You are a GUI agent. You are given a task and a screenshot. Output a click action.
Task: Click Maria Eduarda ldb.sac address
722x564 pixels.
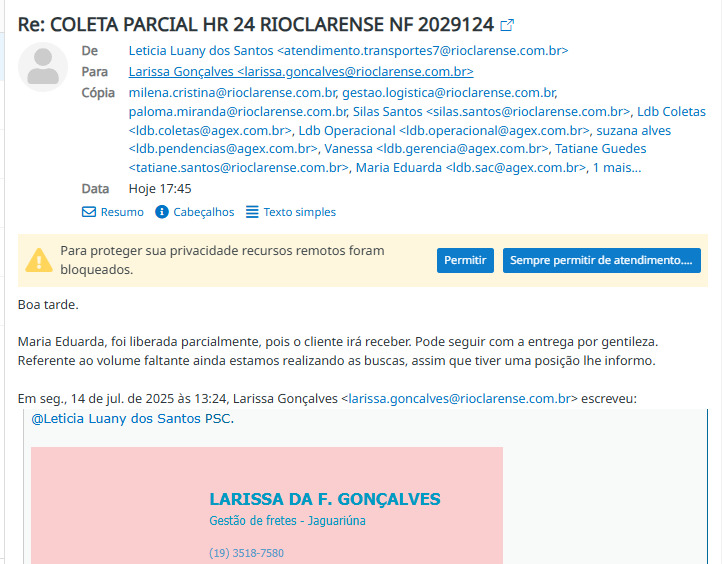tap(471, 167)
